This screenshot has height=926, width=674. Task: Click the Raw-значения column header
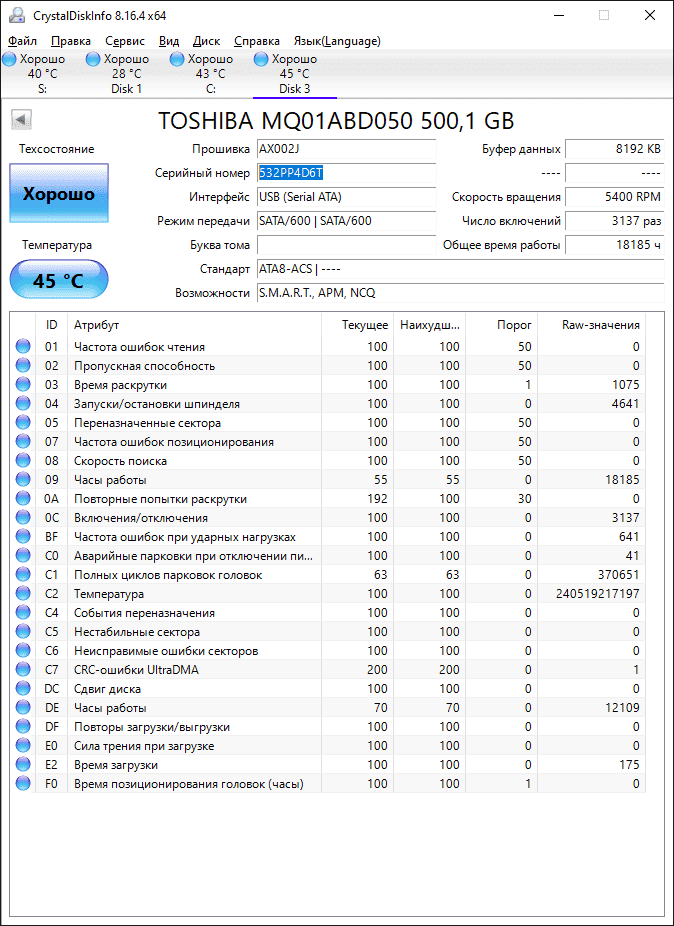[x=602, y=325]
